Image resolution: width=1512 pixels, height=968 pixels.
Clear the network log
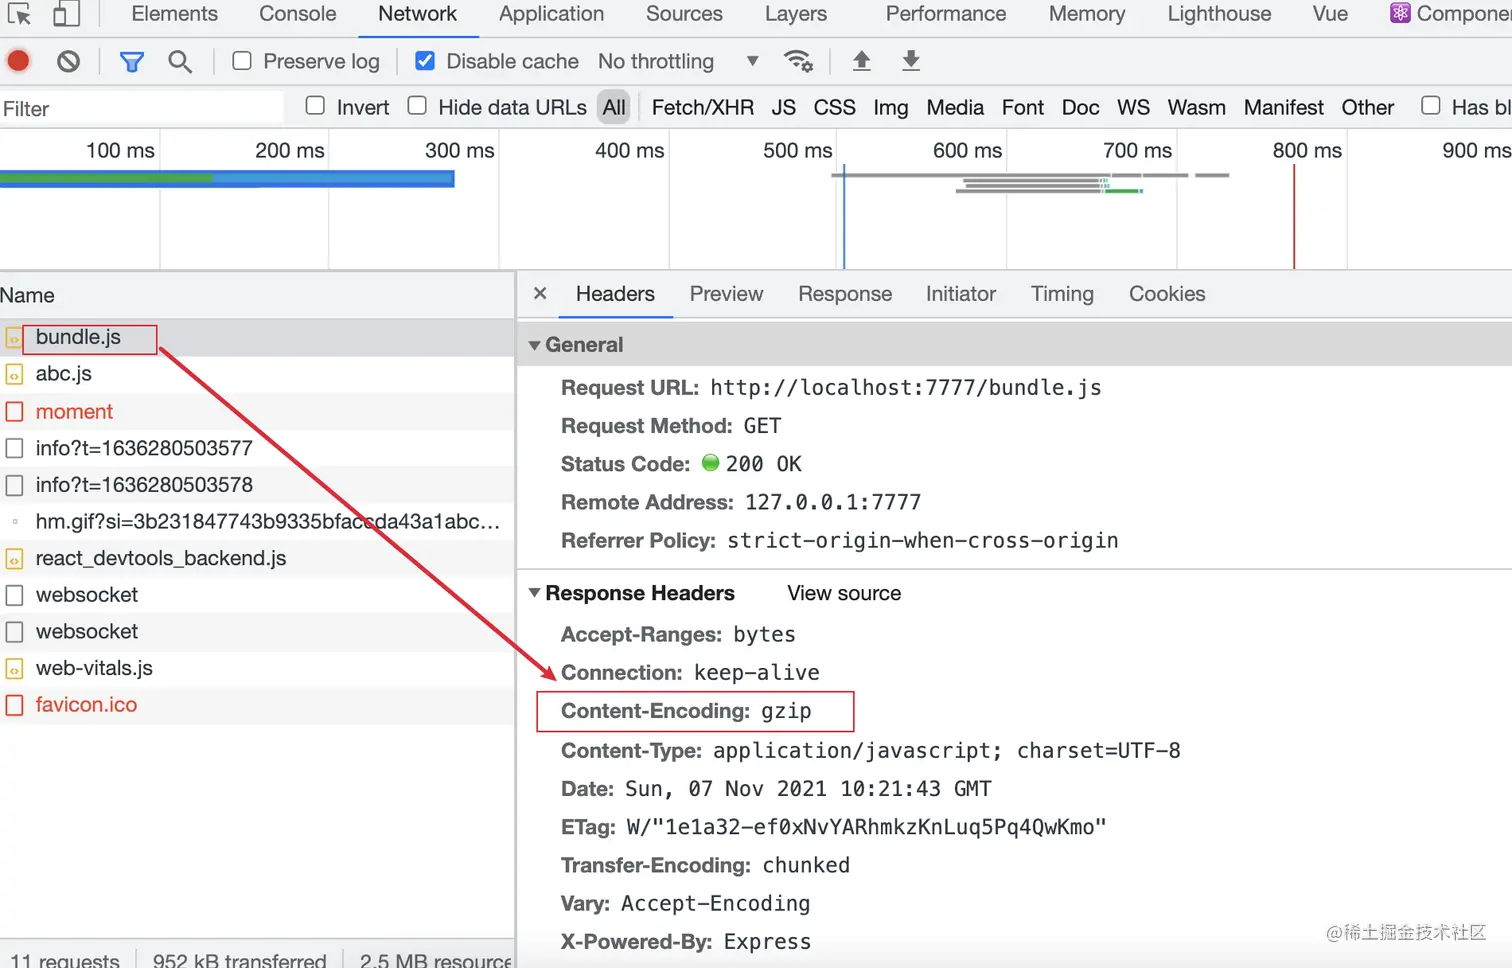68,61
